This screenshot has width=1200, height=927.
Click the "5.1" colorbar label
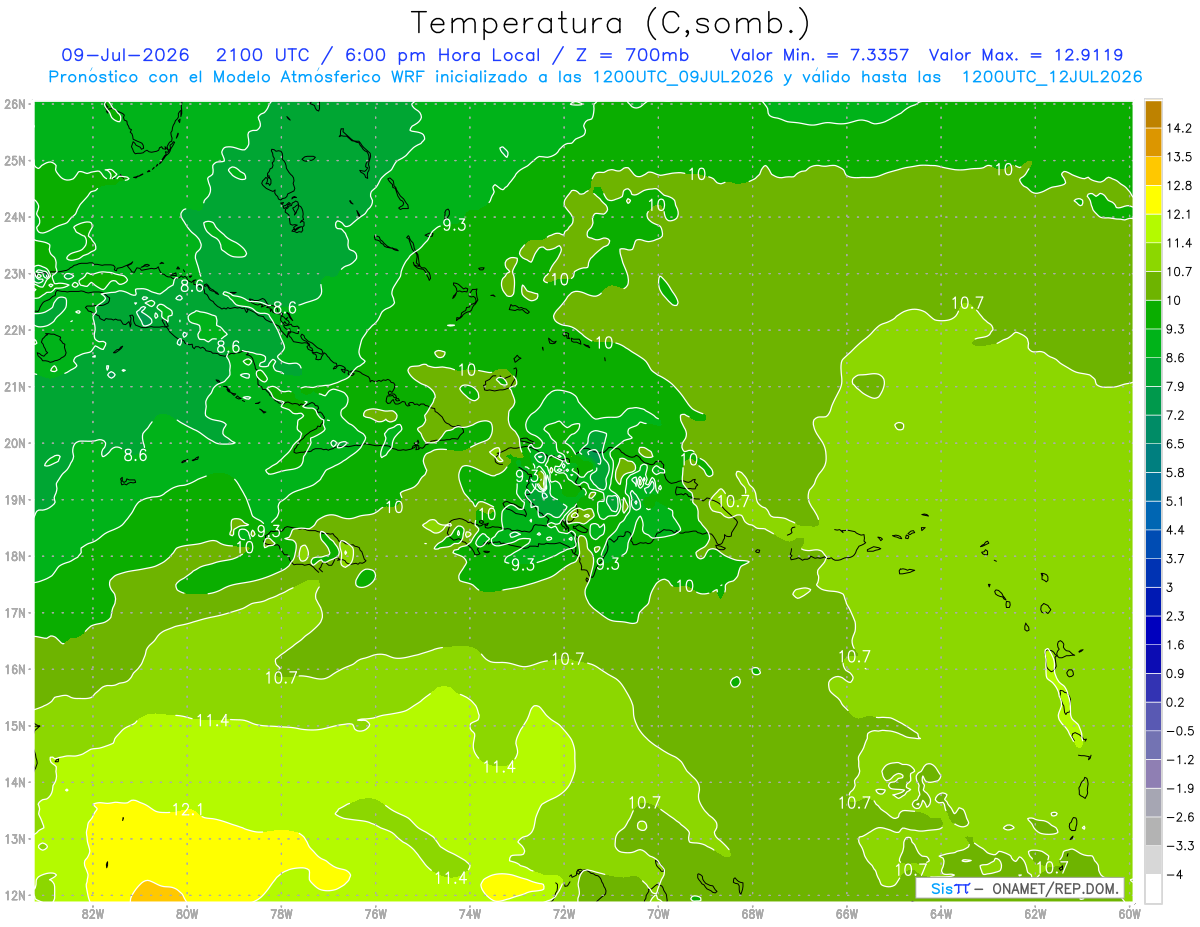pyautogui.click(x=1175, y=500)
